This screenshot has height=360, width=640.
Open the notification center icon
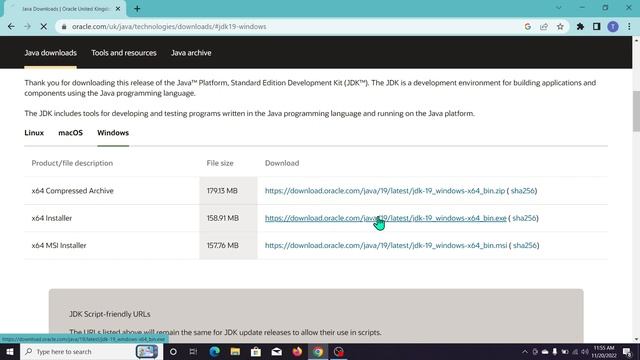tap(627, 351)
